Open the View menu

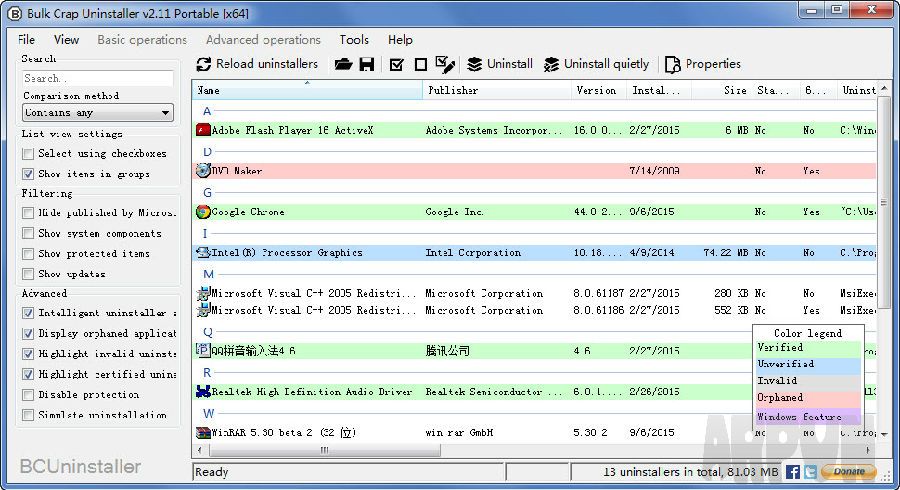(66, 40)
